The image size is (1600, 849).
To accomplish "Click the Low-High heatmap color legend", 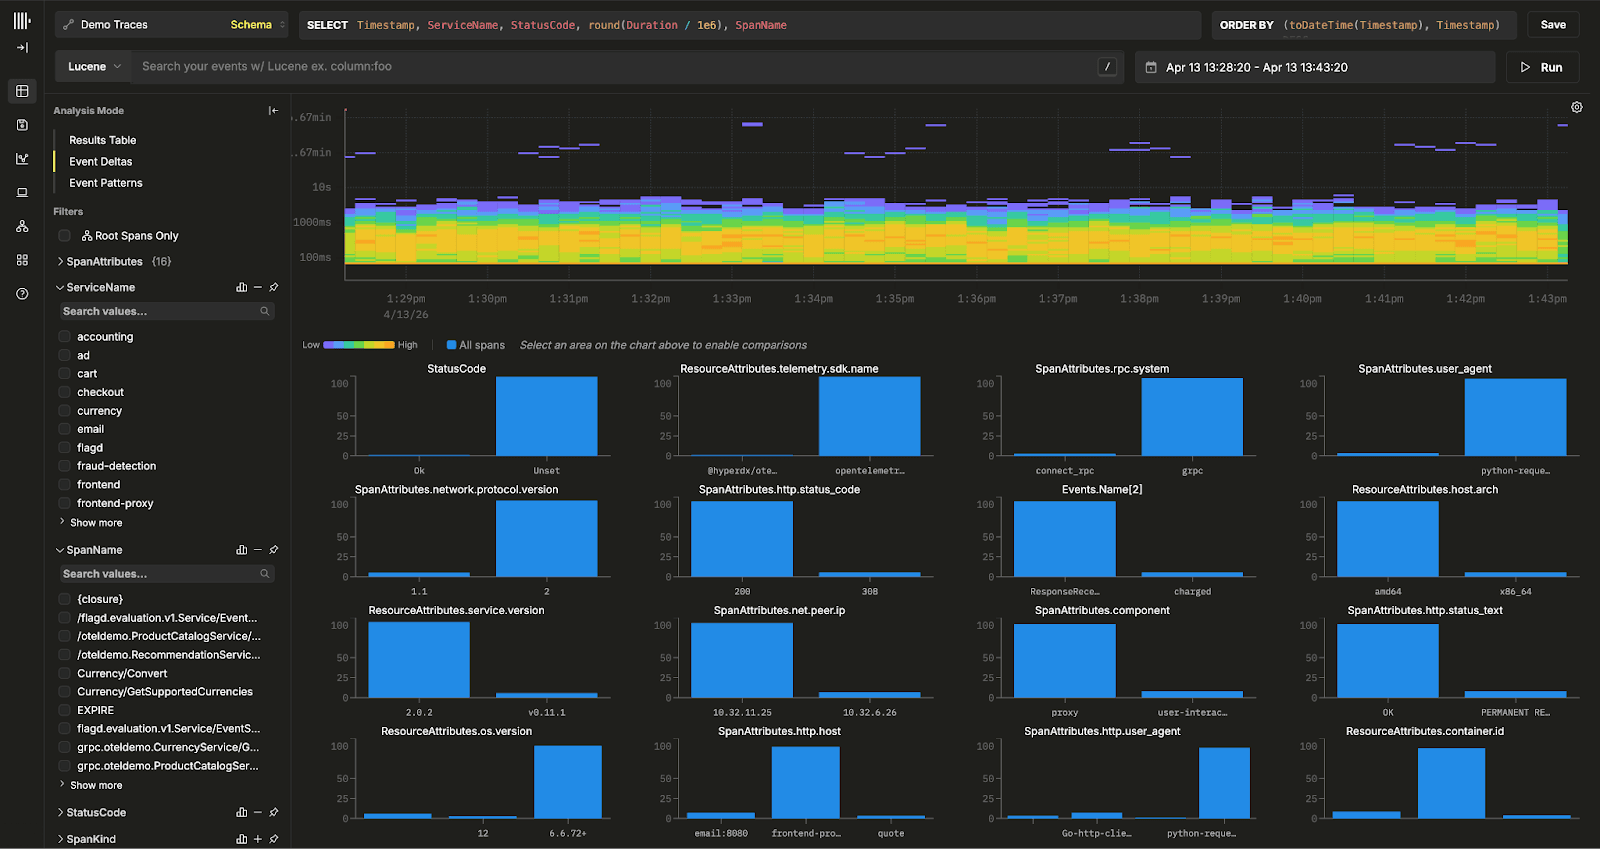I will pos(359,345).
